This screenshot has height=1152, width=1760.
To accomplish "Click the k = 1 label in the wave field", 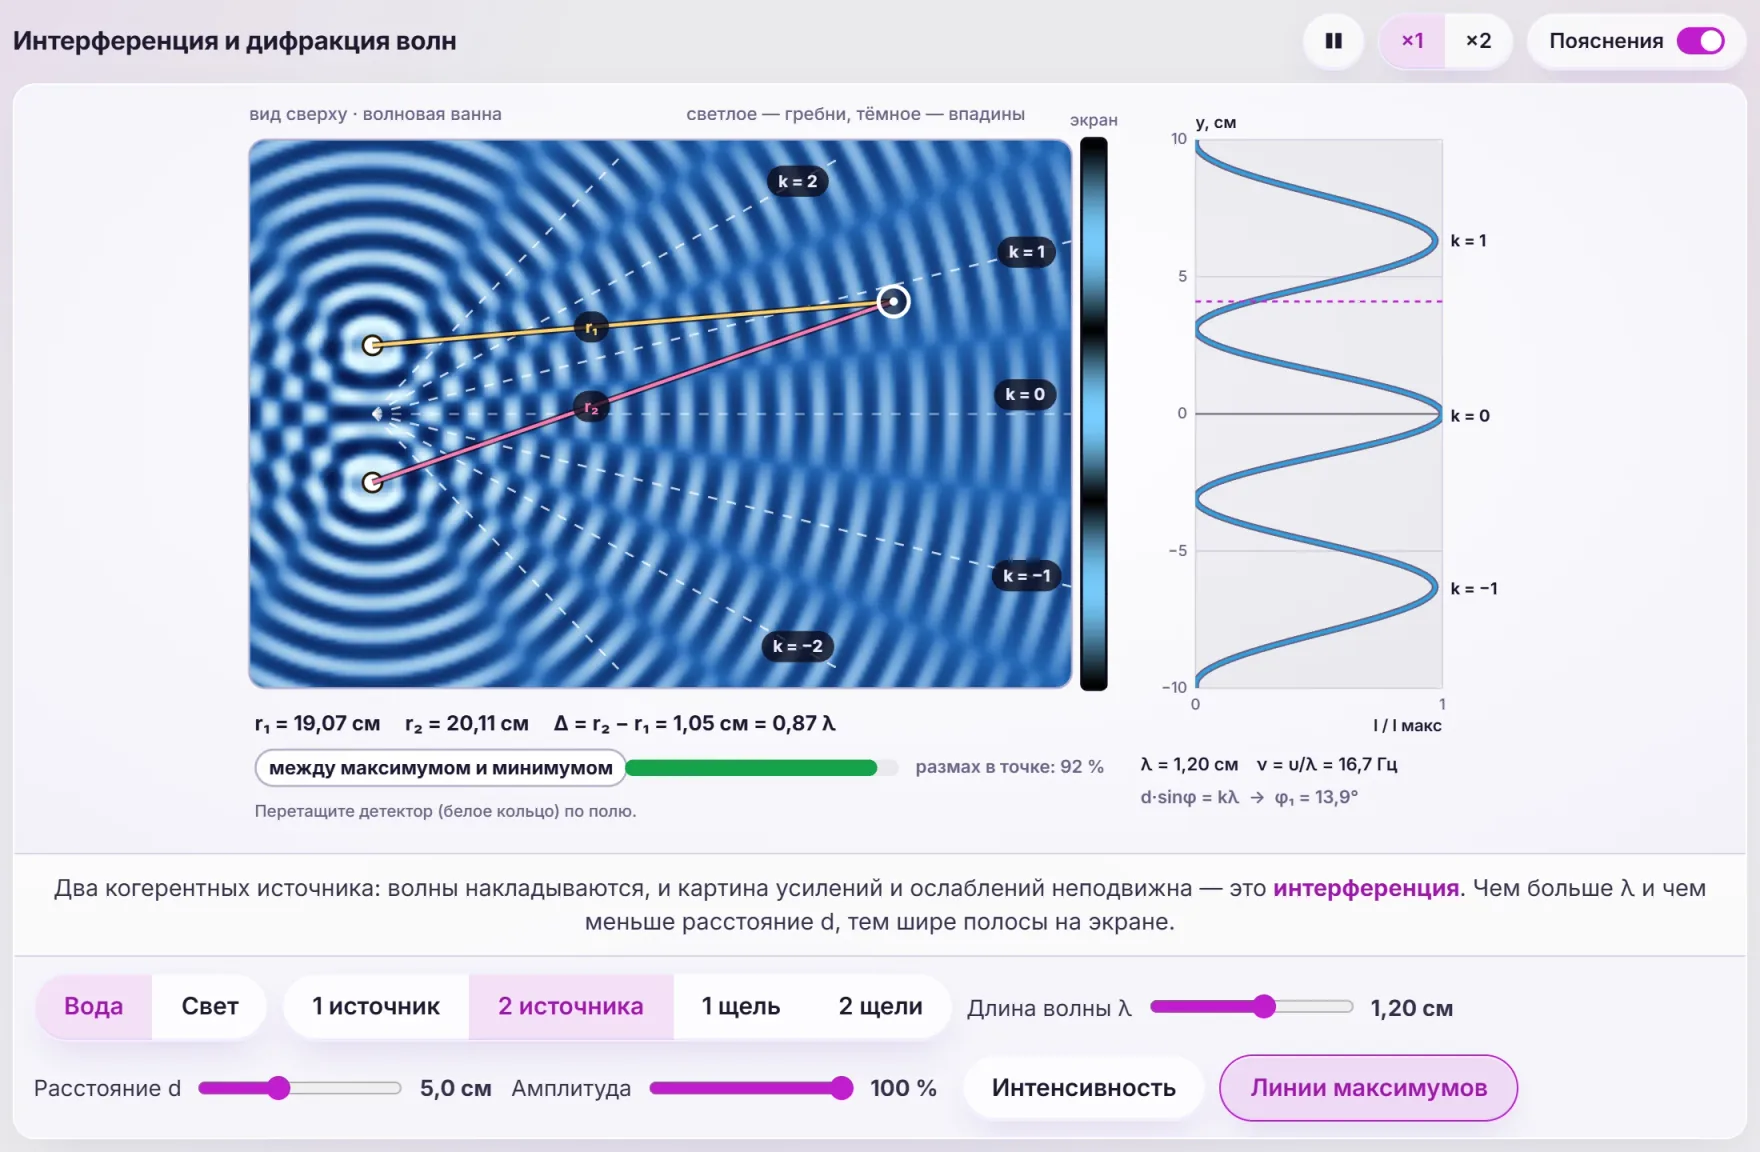I will [1027, 252].
